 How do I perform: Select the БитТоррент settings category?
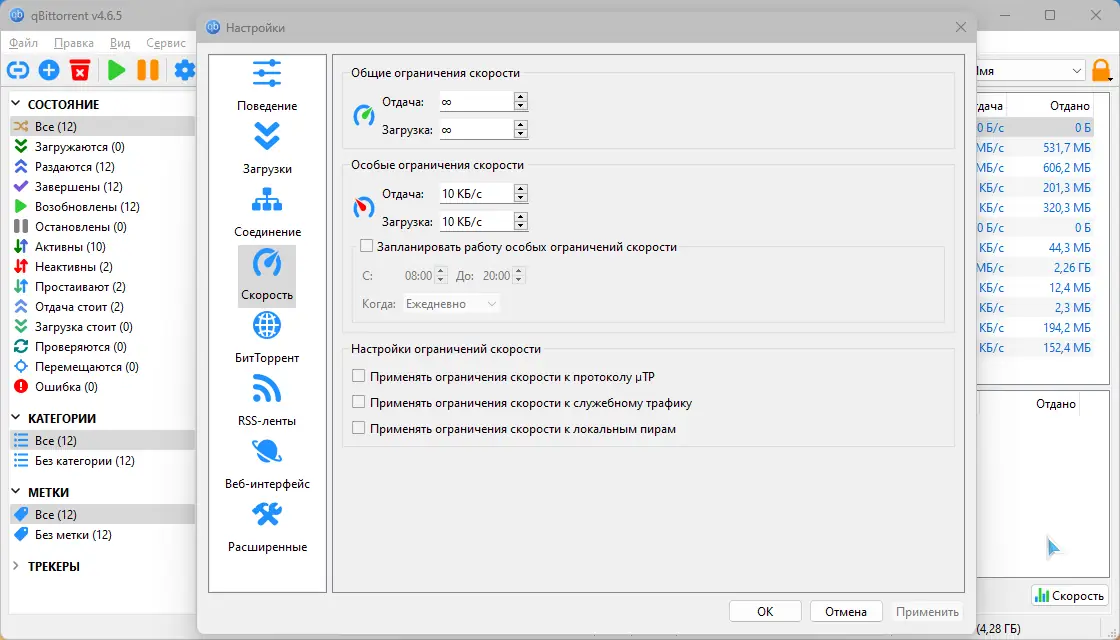(x=266, y=339)
